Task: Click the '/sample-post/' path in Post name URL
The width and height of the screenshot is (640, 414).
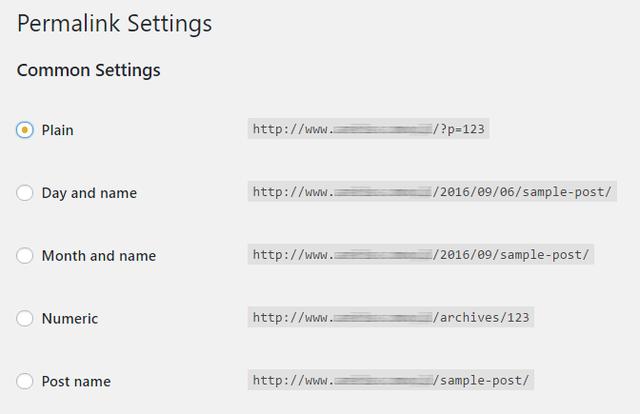Action: pos(481,380)
